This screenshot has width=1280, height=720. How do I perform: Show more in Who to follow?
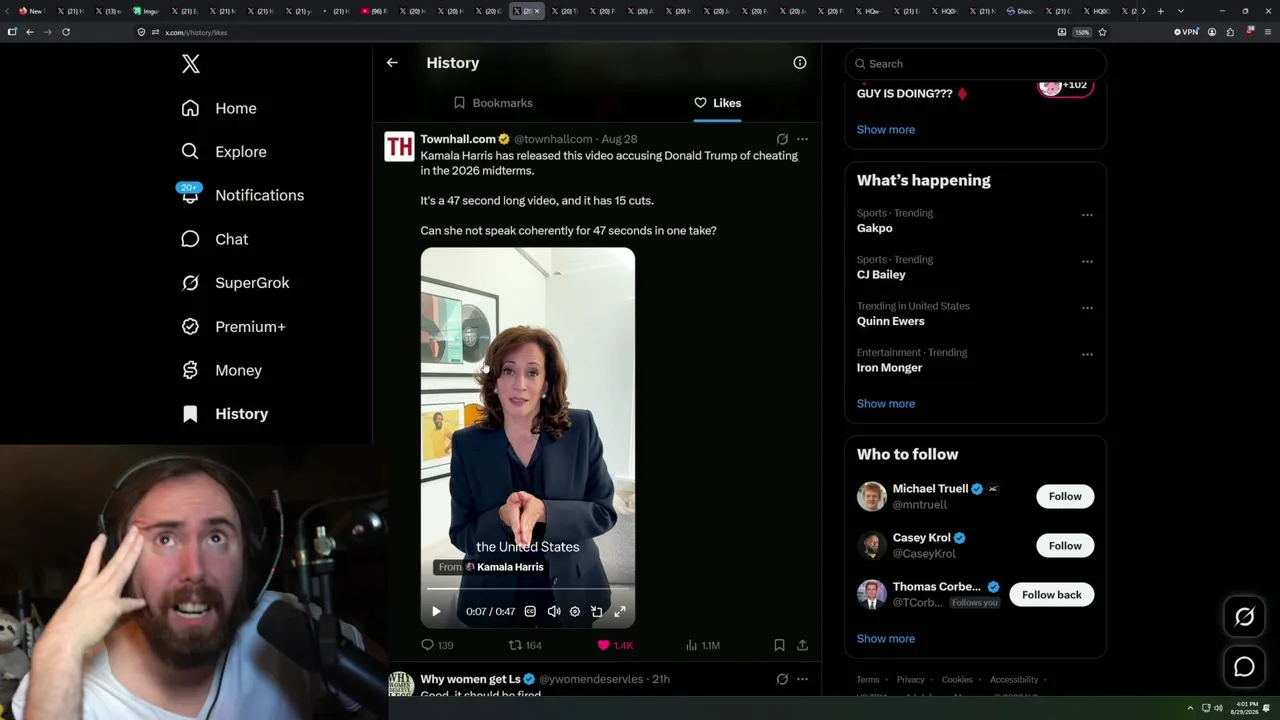pos(886,639)
